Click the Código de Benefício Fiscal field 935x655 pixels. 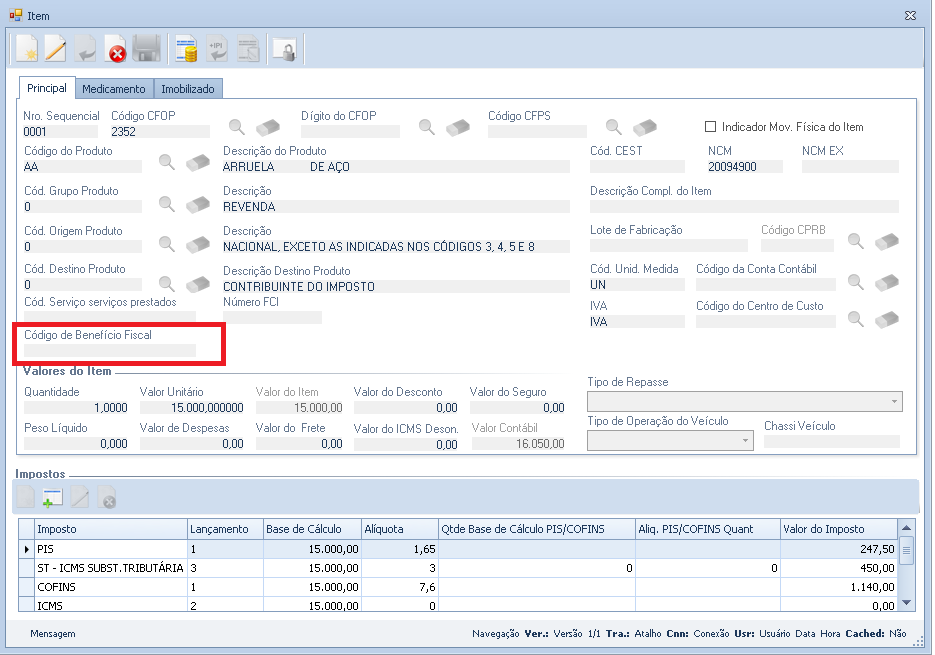pyautogui.click(x=110, y=351)
